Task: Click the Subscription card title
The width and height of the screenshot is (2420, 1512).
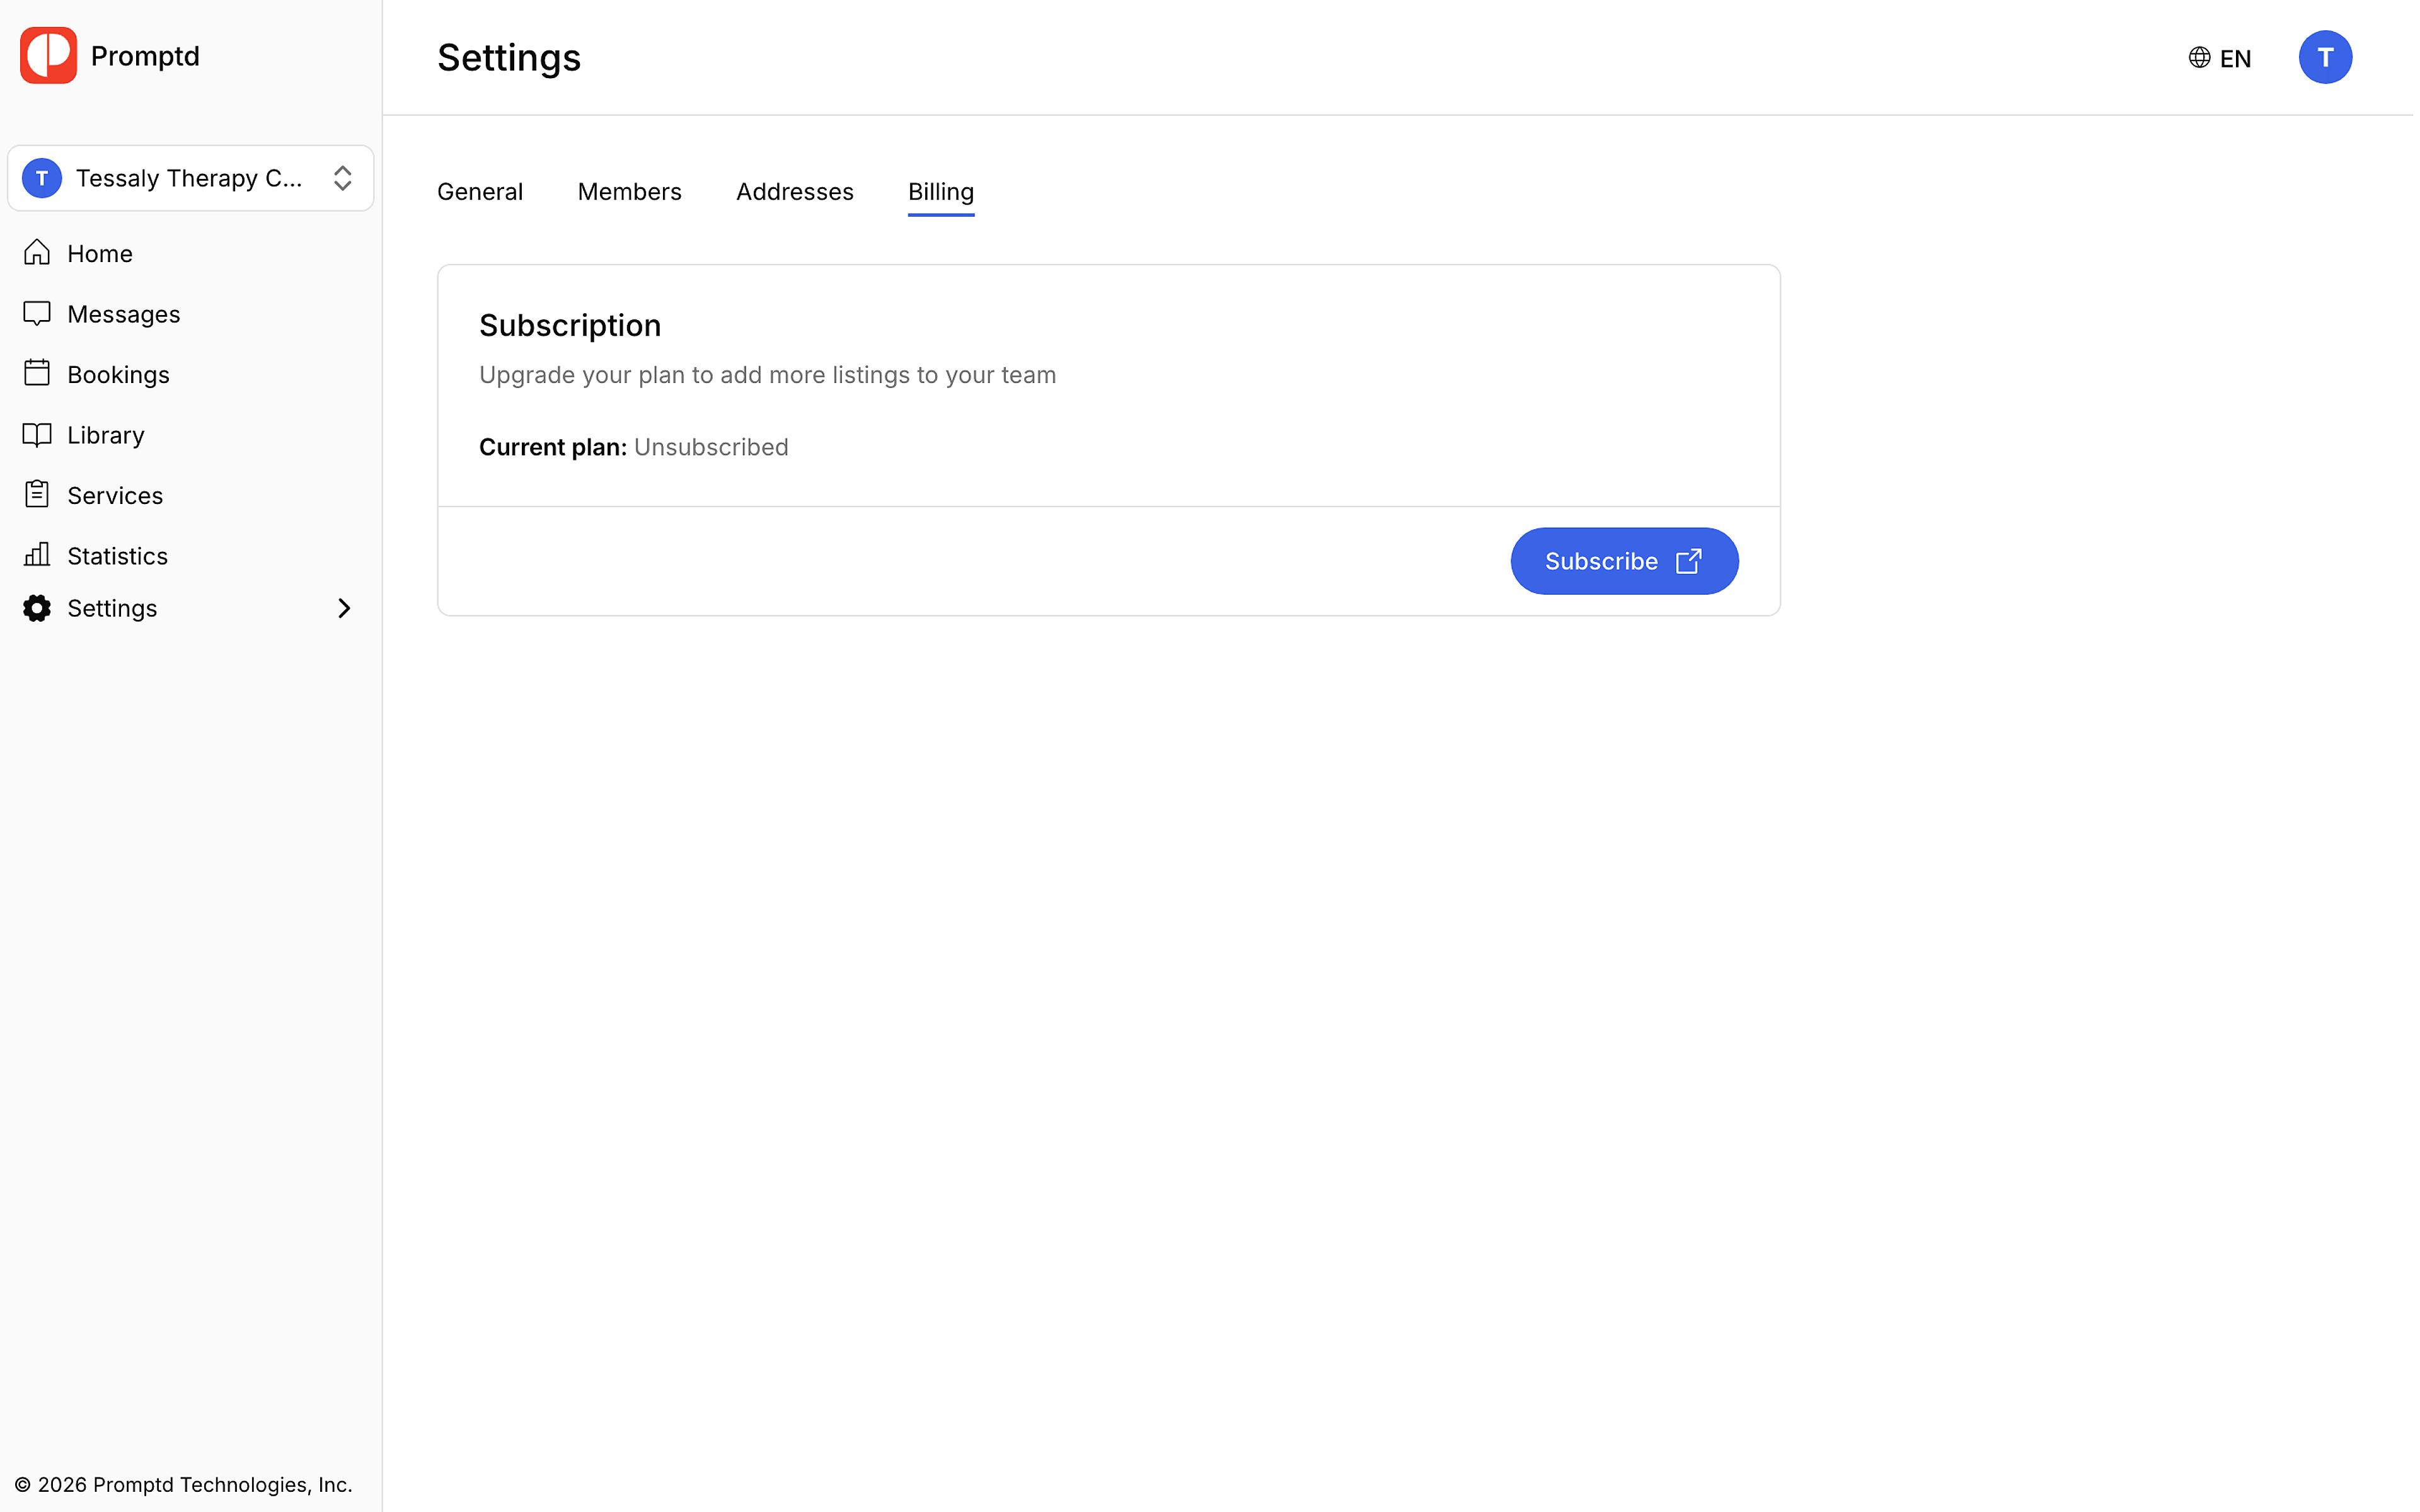Action: point(571,326)
